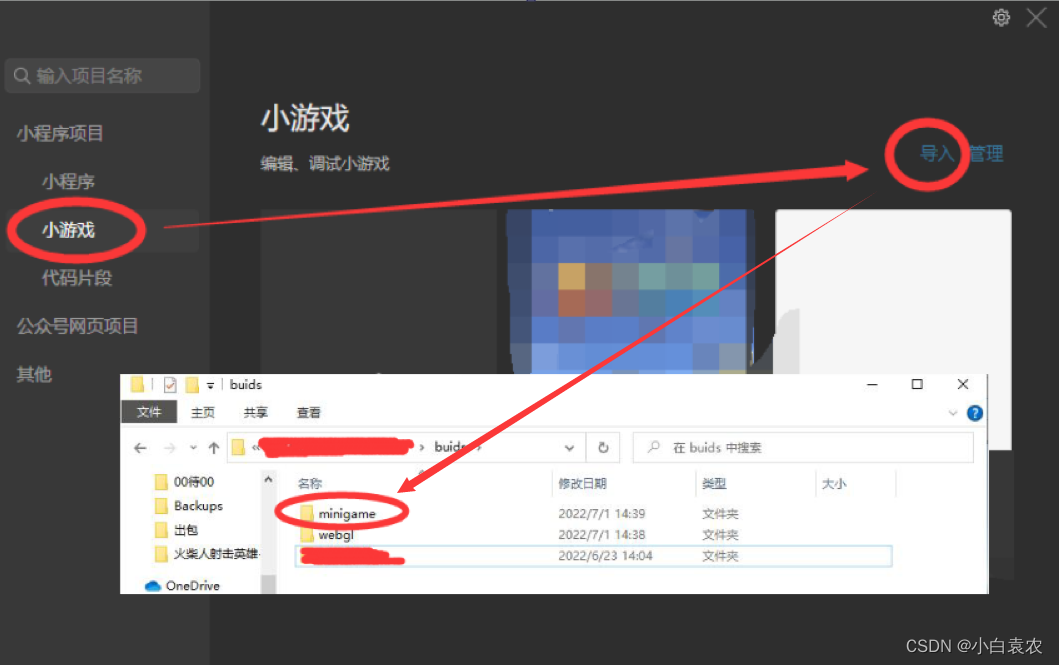
Task: Open the 文件 tab in Explorer
Action: click(x=149, y=412)
